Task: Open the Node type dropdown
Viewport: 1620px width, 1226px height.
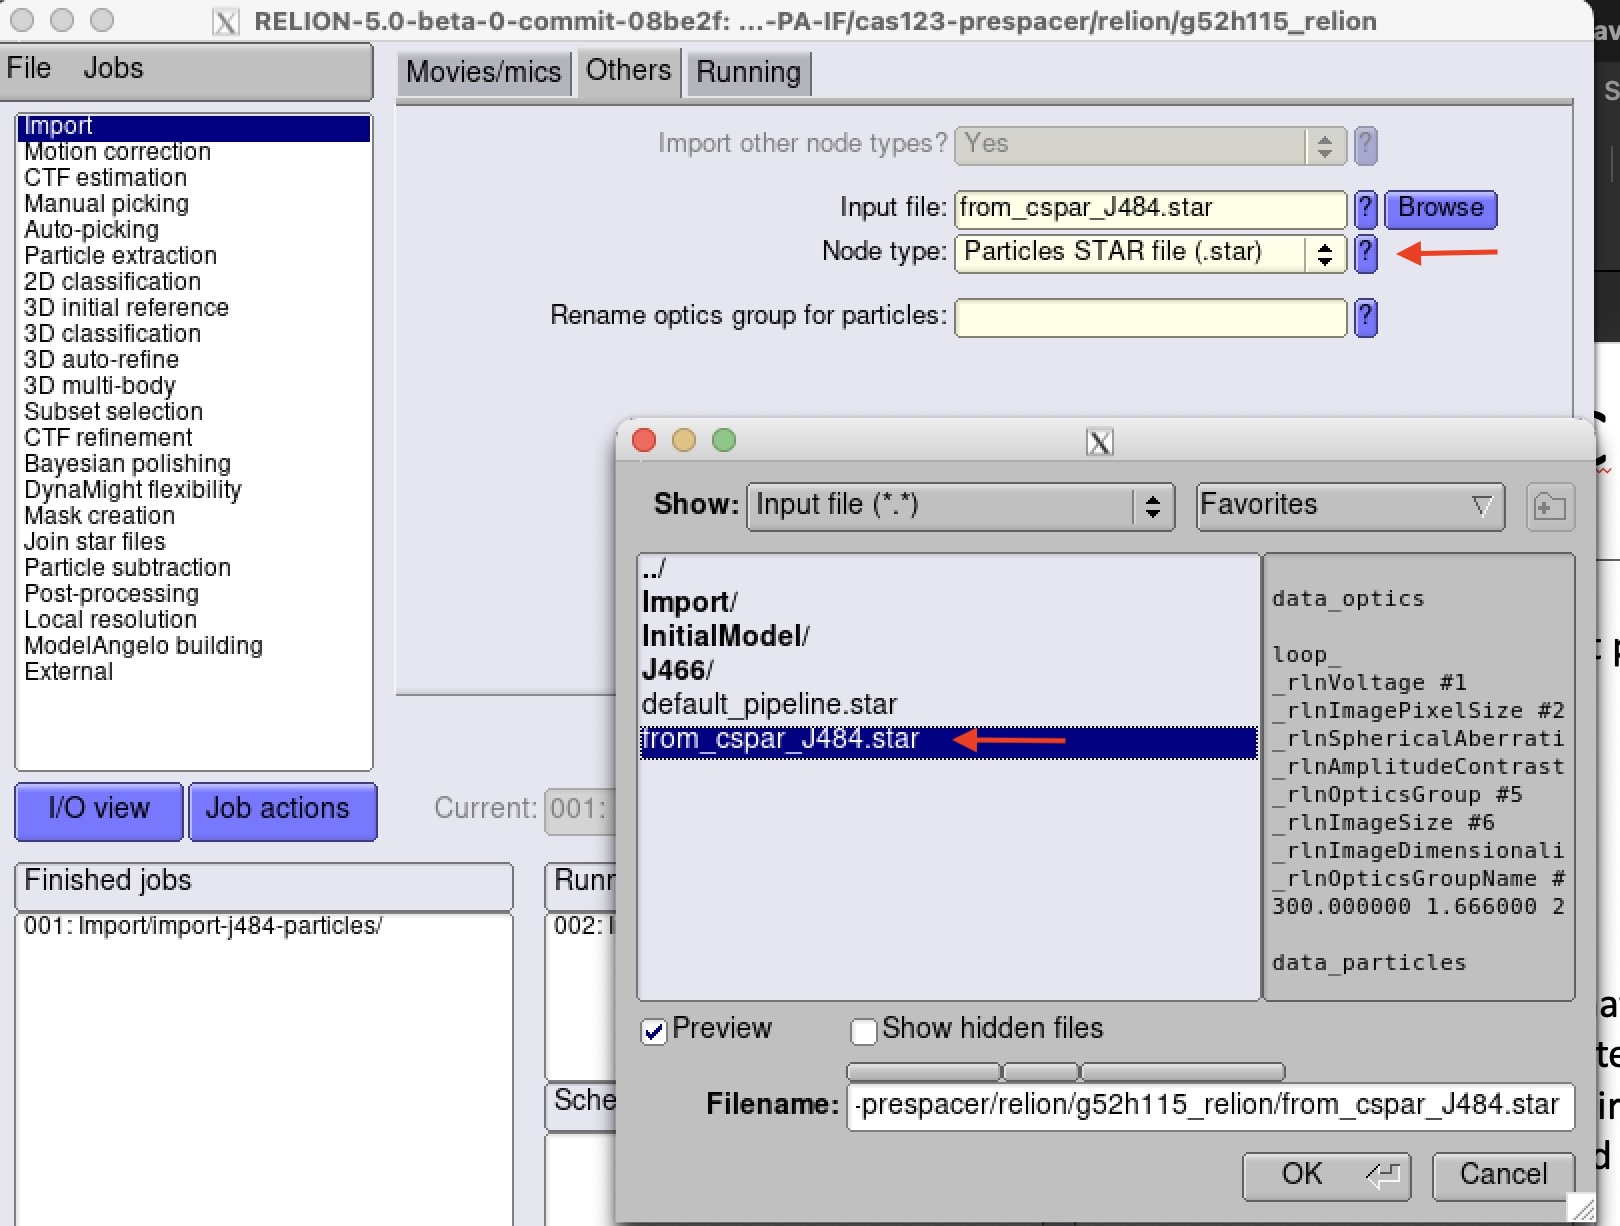Action: 1150,253
